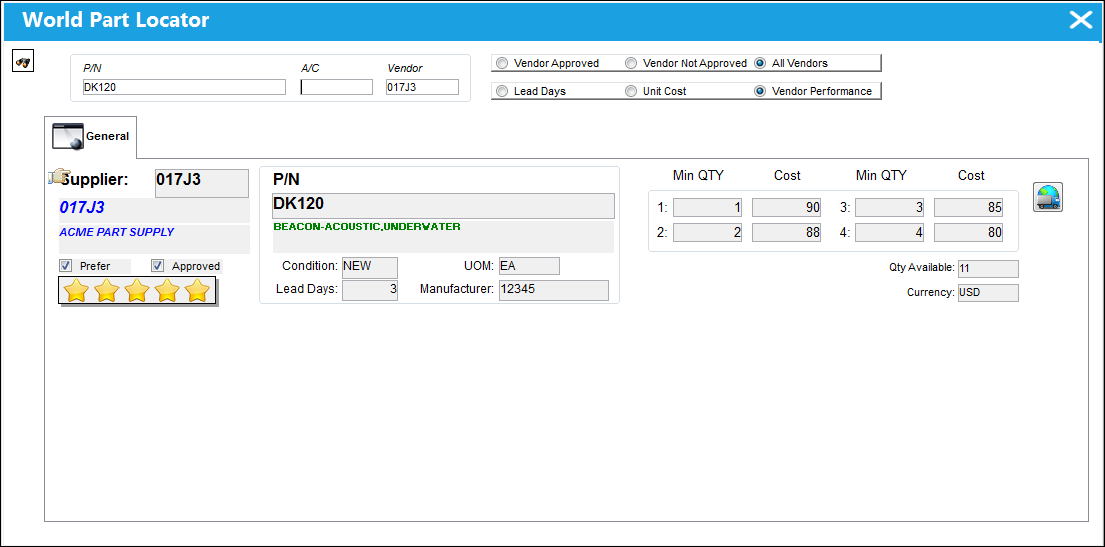Click Cost field showing 85
This screenshot has height=547, width=1105.
[968, 208]
